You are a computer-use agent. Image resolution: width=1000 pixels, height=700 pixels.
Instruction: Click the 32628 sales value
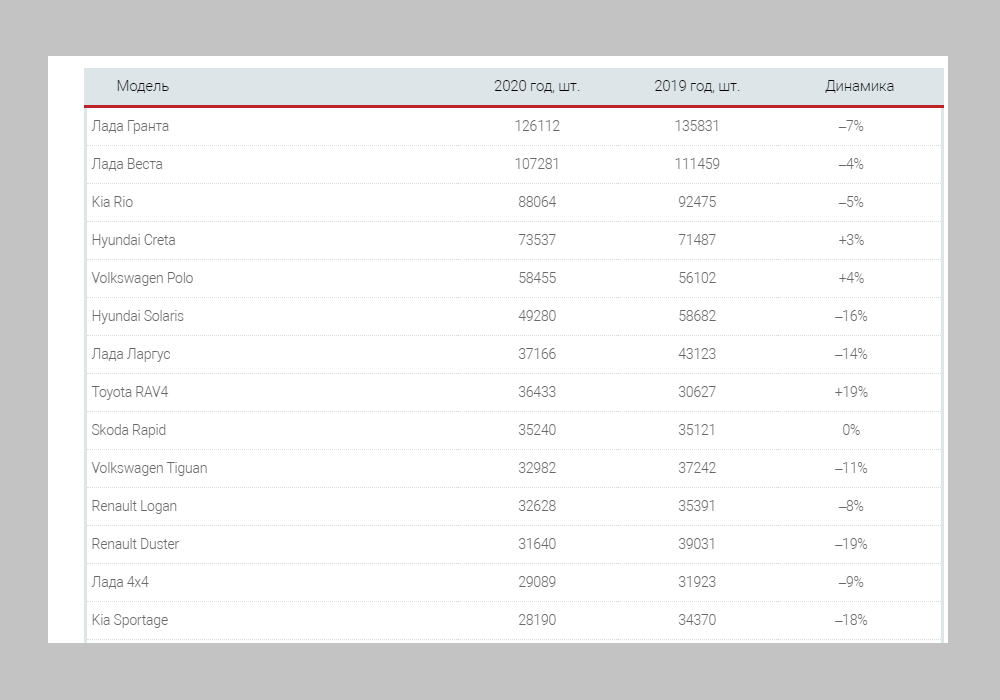coord(537,506)
